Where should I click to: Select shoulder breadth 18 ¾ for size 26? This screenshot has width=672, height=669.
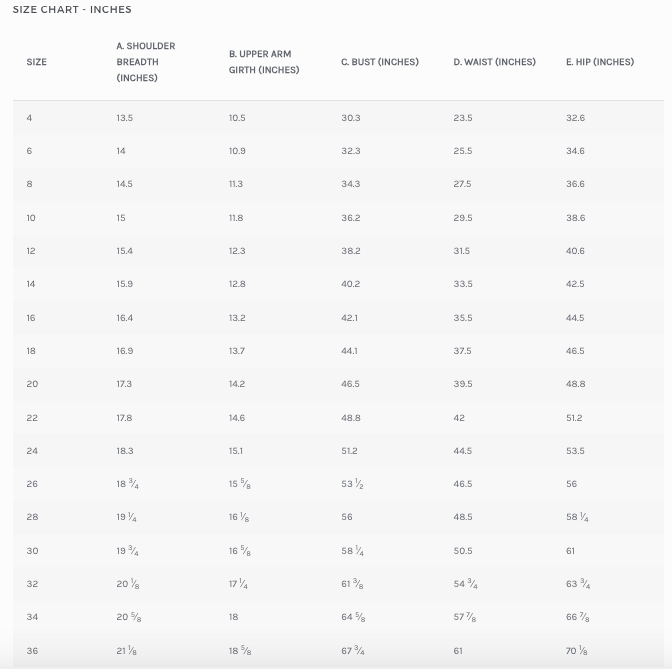tap(127, 484)
